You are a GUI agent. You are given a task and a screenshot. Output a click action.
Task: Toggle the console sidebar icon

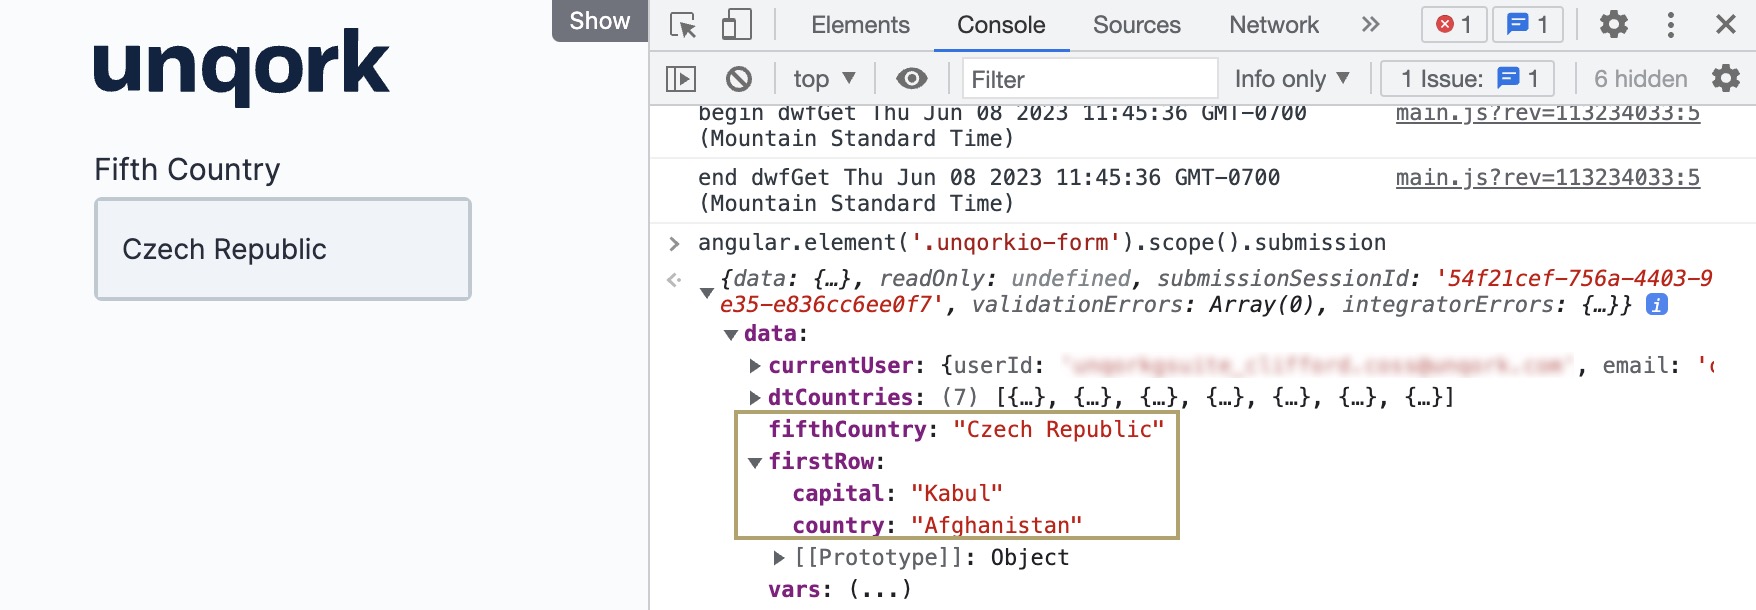click(681, 78)
